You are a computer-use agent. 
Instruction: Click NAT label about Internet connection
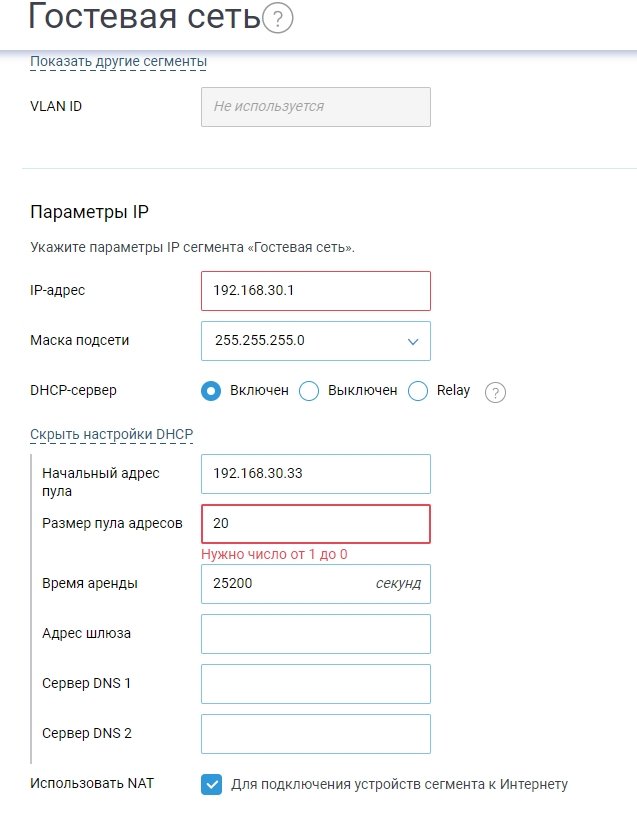coord(400,784)
